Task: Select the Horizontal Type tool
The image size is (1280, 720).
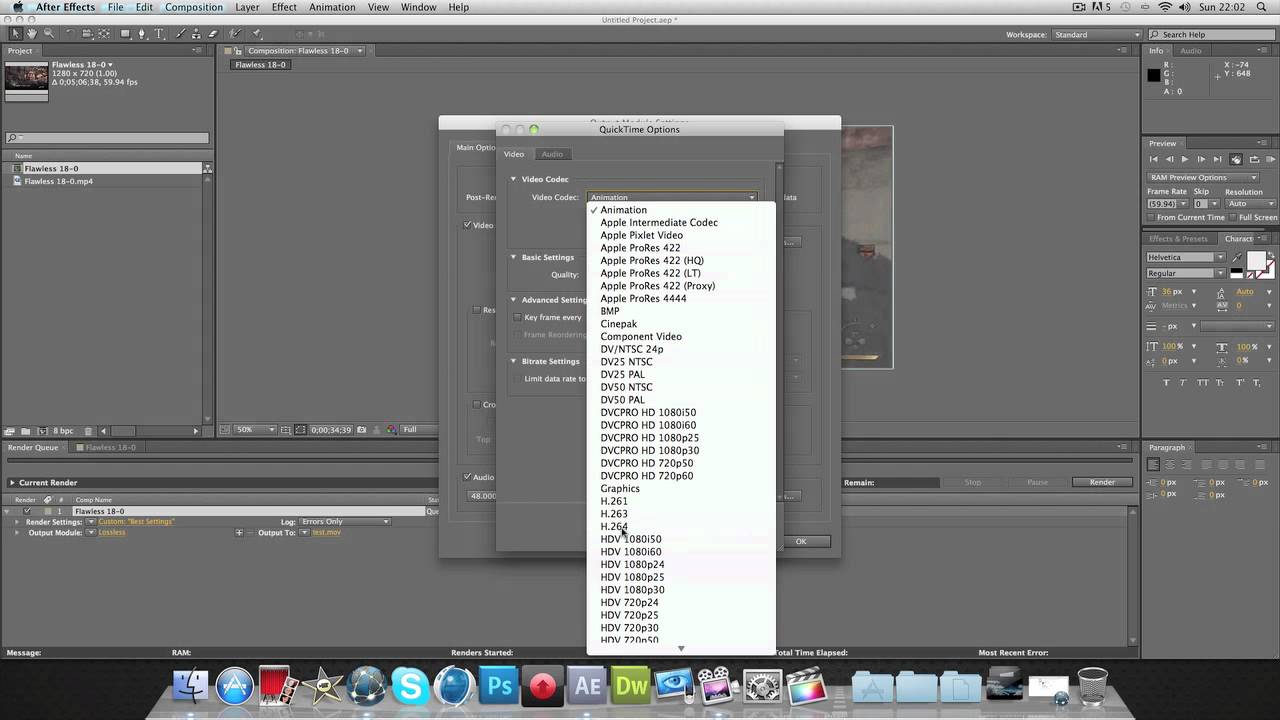Action: (x=159, y=34)
